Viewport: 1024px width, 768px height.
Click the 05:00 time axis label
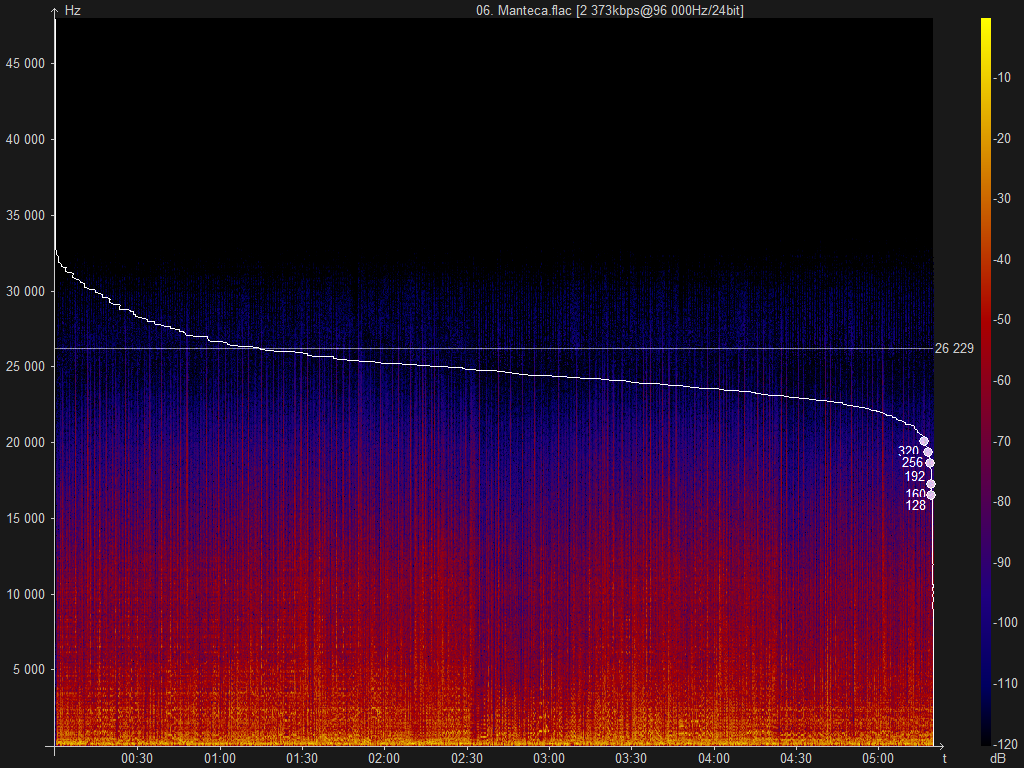point(878,758)
